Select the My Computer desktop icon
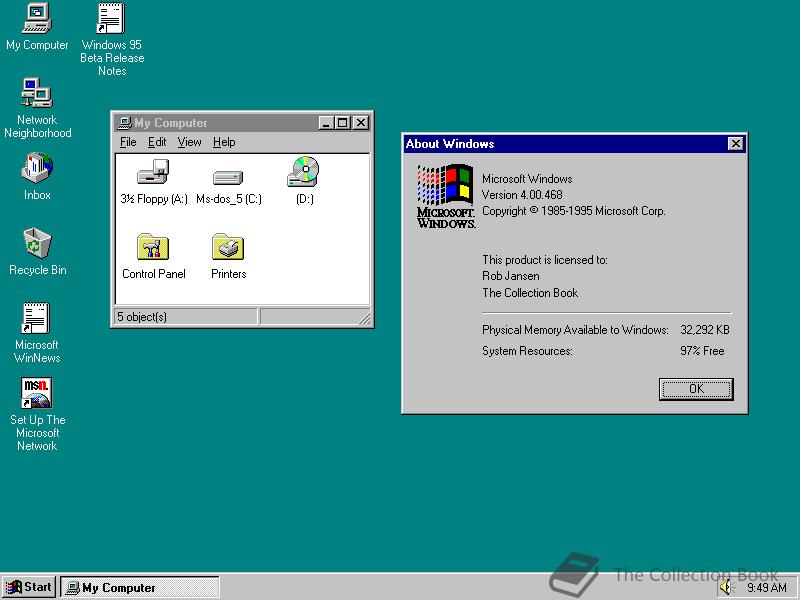Viewport: 800px width, 600px height. tap(36, 18)
